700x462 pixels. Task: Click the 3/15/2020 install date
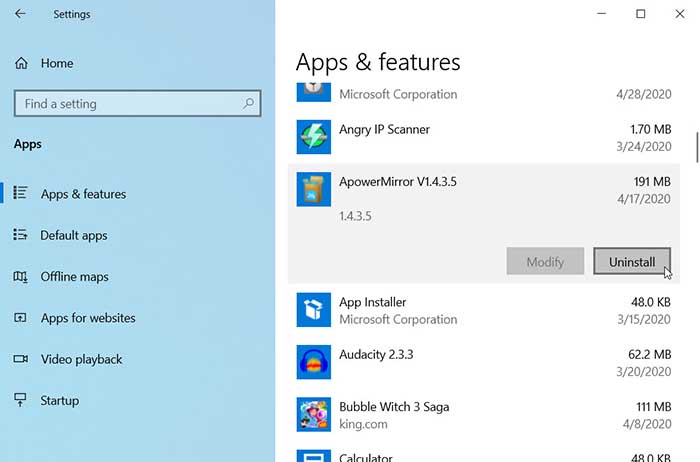point(644,319)
